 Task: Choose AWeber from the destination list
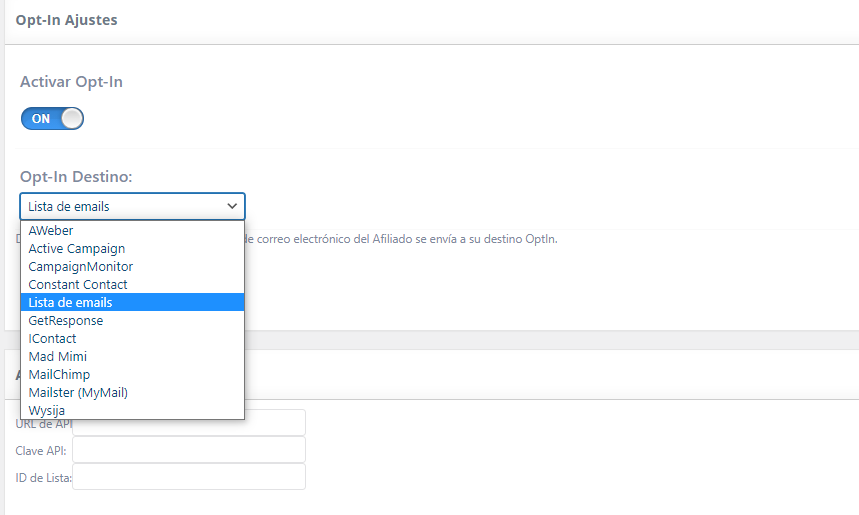point(132,231)
